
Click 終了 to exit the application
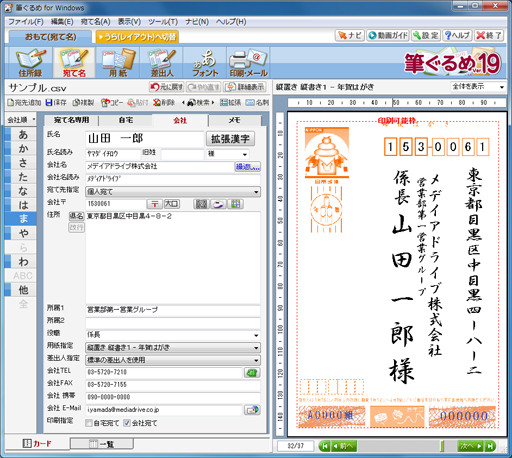(x=489, y=35)
